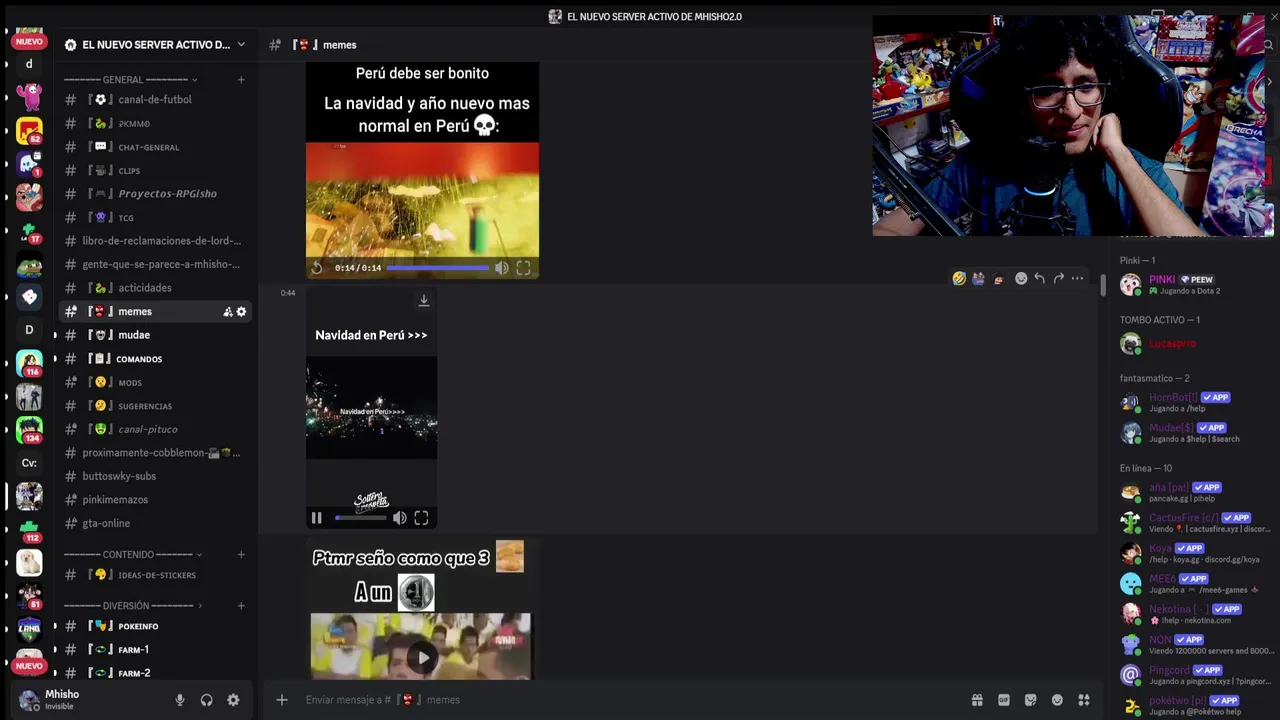
Task: Open add-reaction smiley in message toolbar
Action: pos(1021,279)
